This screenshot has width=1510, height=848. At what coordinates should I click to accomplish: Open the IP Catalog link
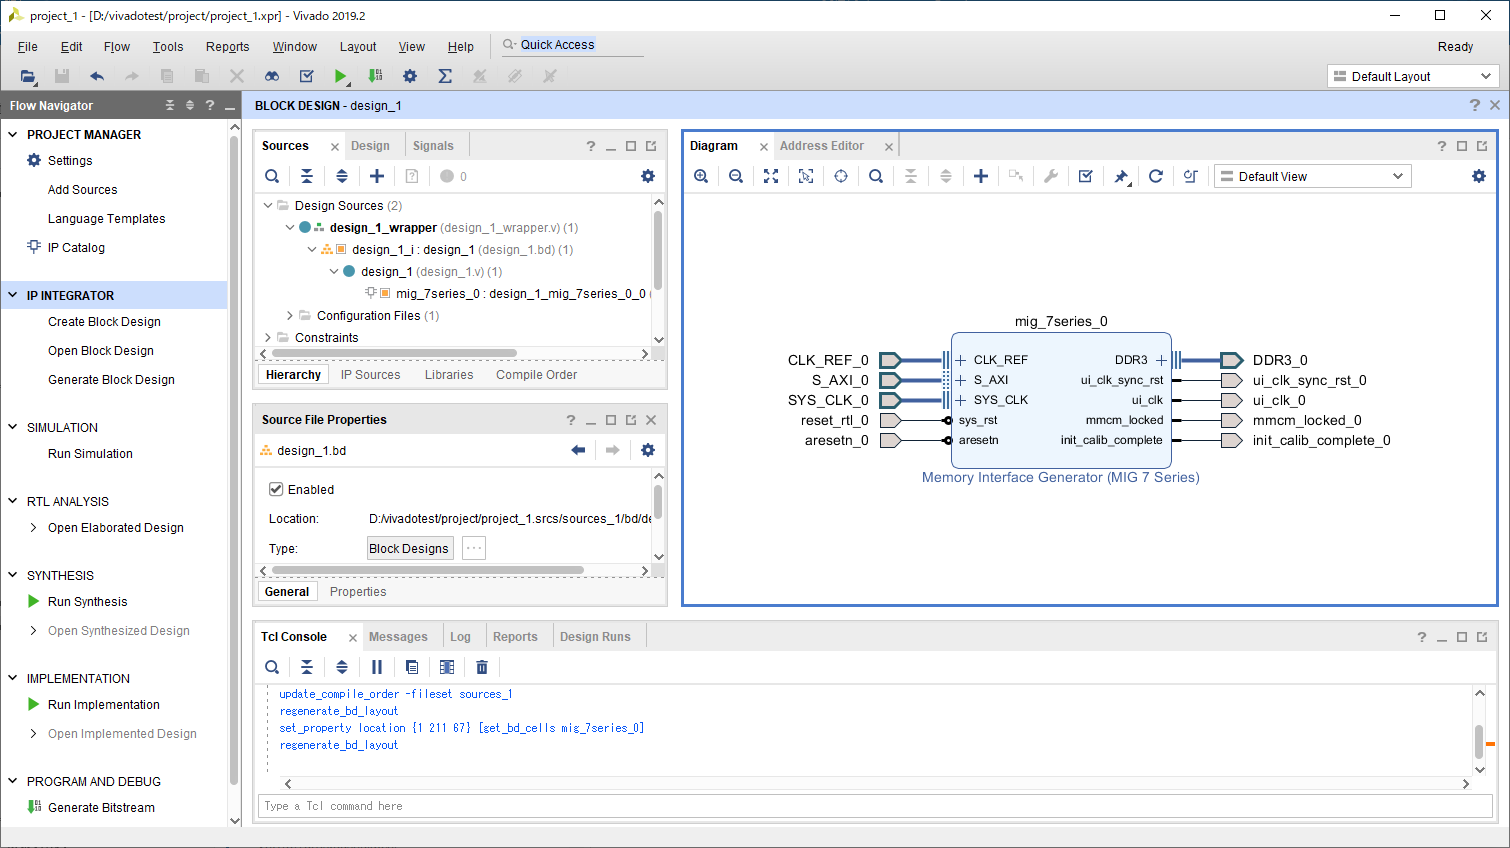point(76,248)
